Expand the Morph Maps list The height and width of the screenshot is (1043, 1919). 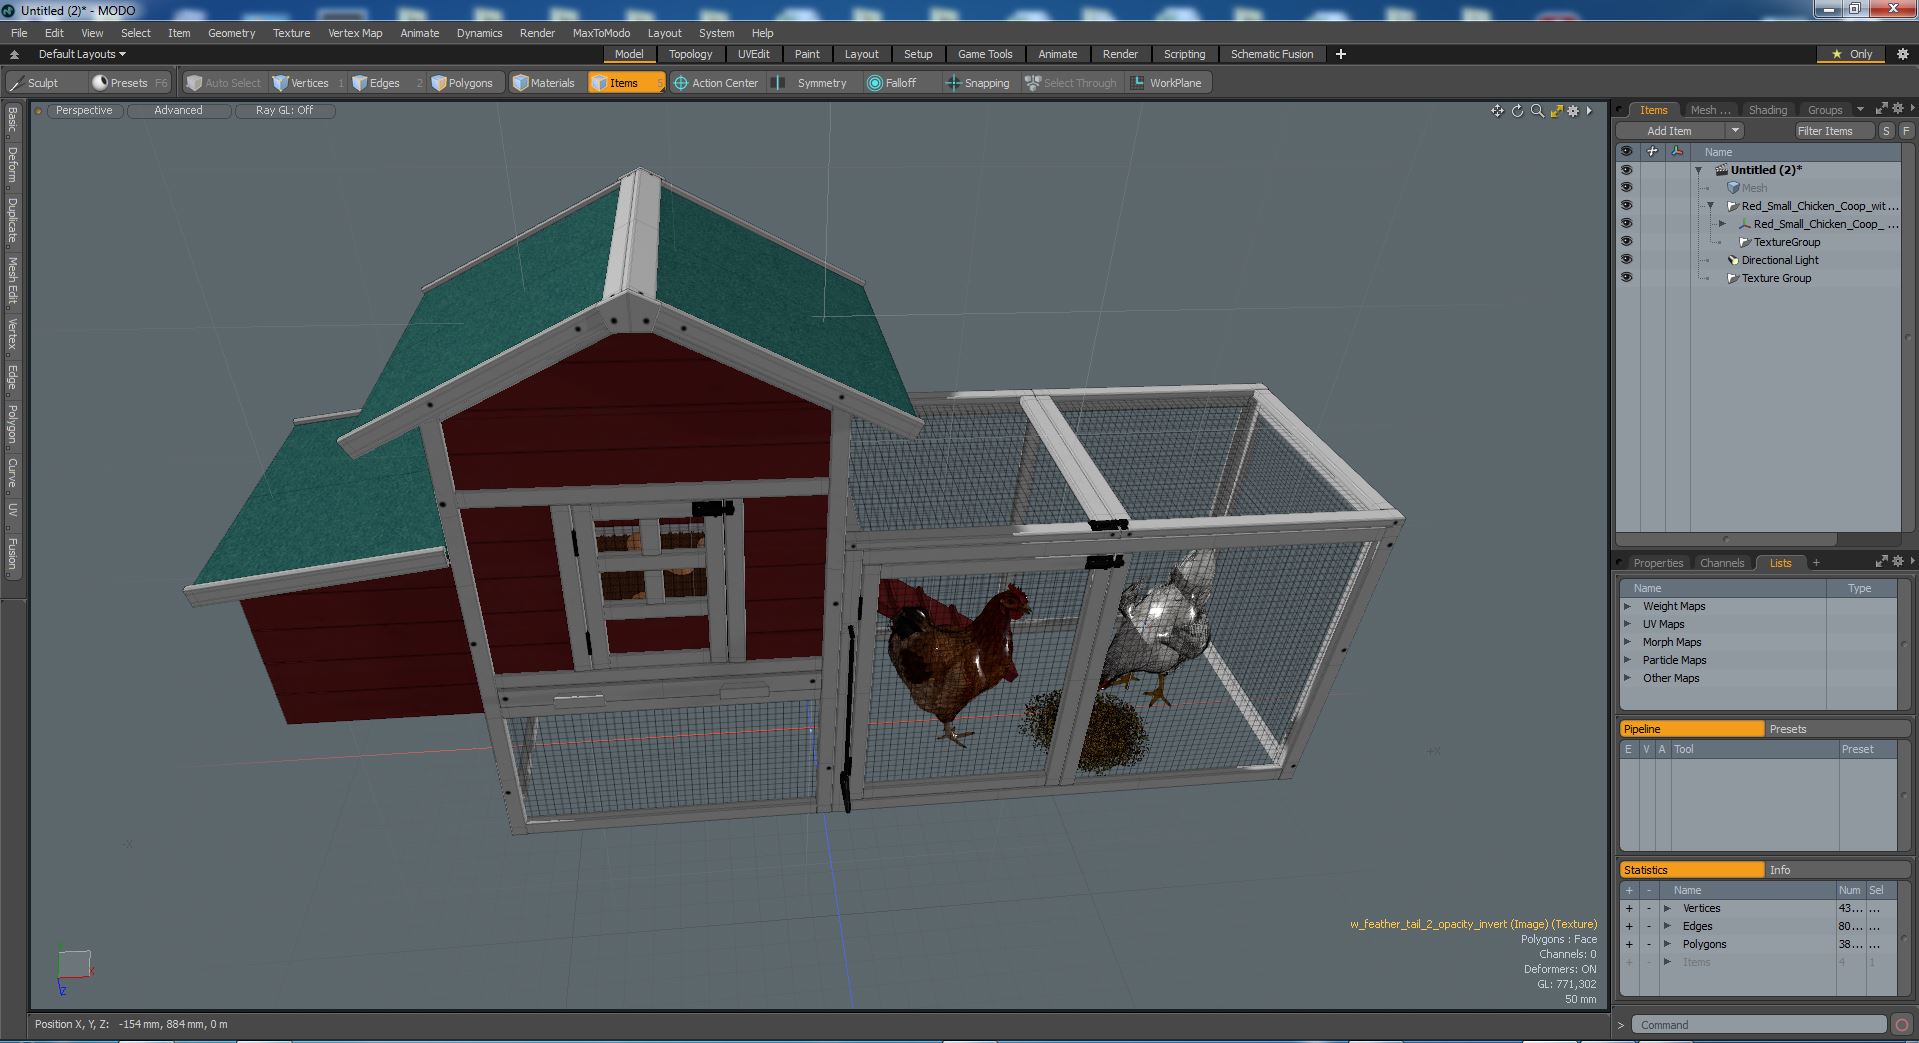[x=1627, y=642]
